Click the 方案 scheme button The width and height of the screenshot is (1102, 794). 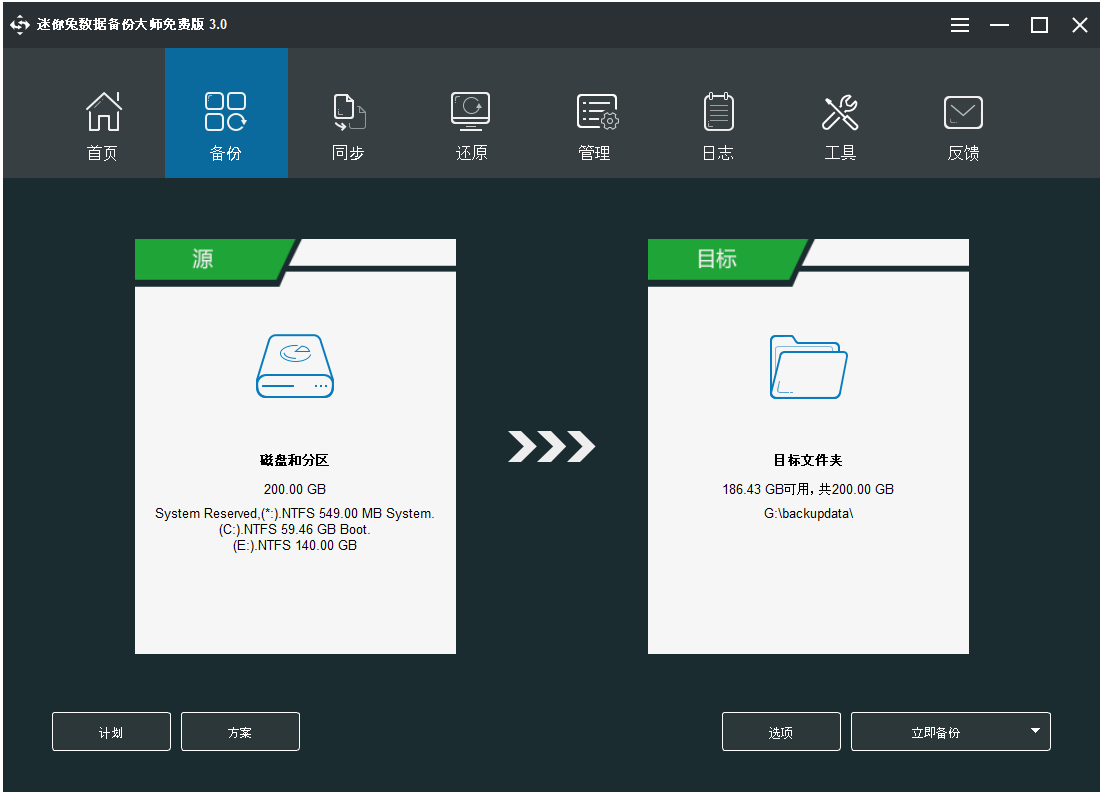[240, 731]
